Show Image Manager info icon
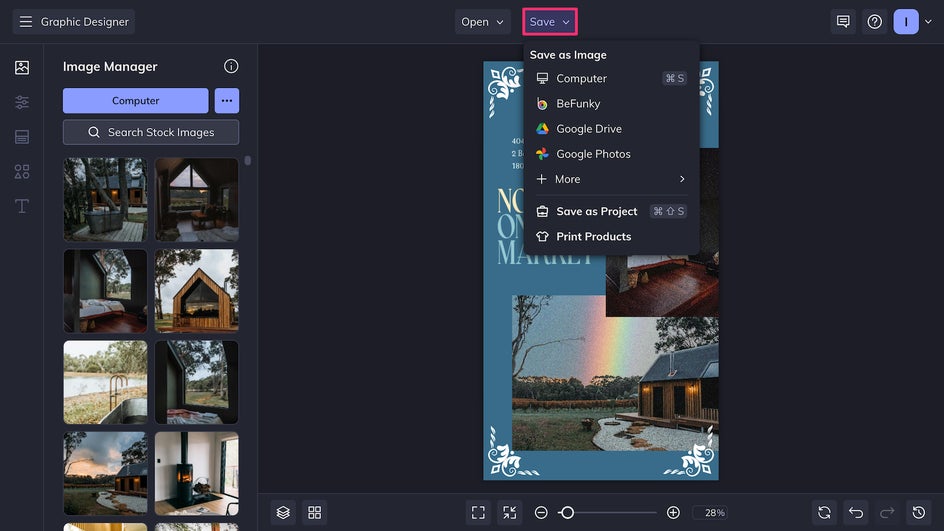This screenshot has height=531, width=944. tap(231, 66)
